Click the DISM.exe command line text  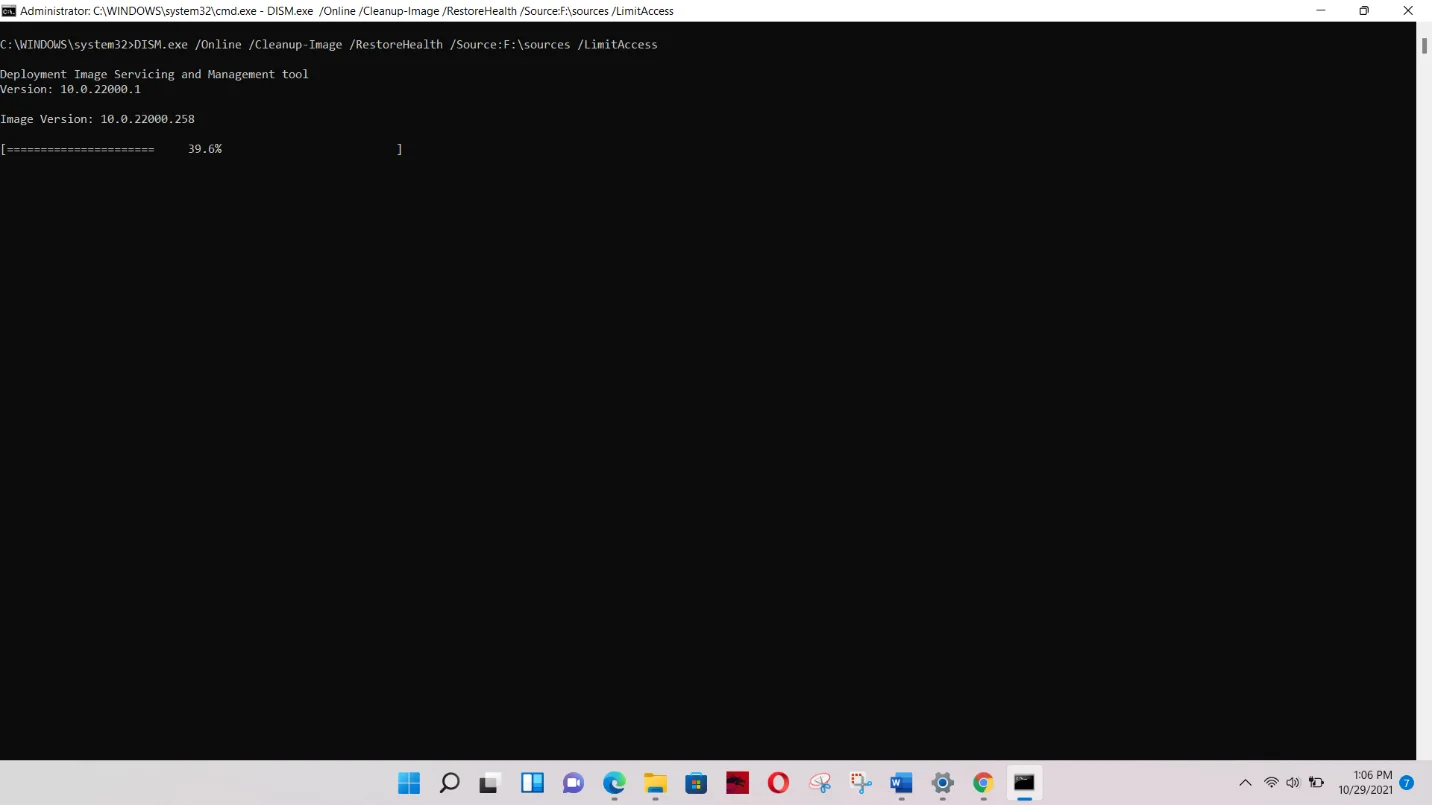pos(396,45)
